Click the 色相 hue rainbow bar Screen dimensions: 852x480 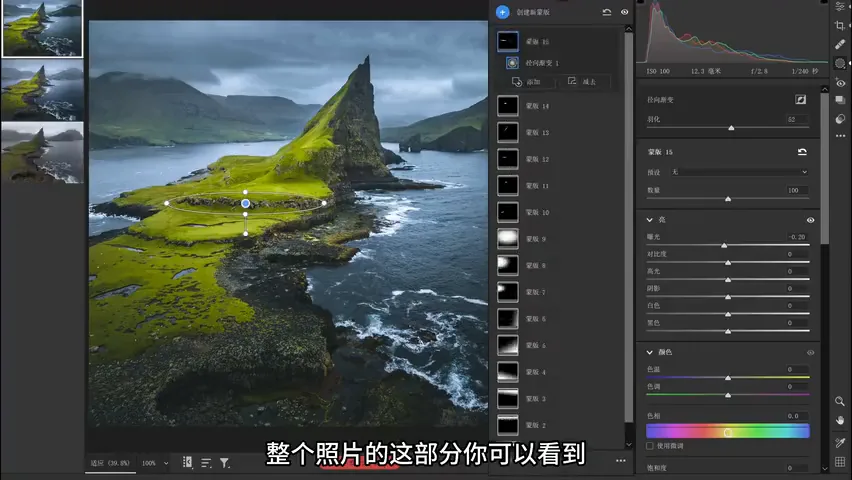coord(728,432)
